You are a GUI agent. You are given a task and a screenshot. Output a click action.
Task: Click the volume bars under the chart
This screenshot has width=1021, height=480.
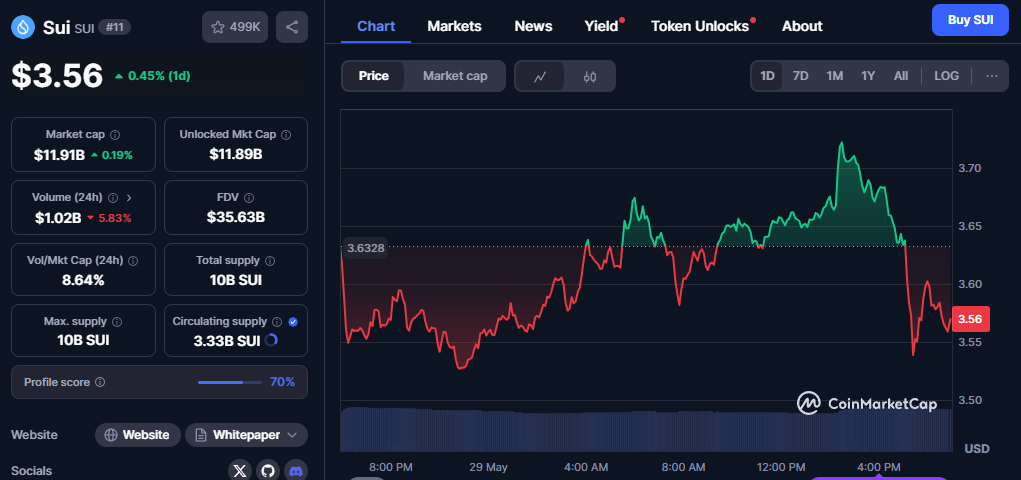646,430
